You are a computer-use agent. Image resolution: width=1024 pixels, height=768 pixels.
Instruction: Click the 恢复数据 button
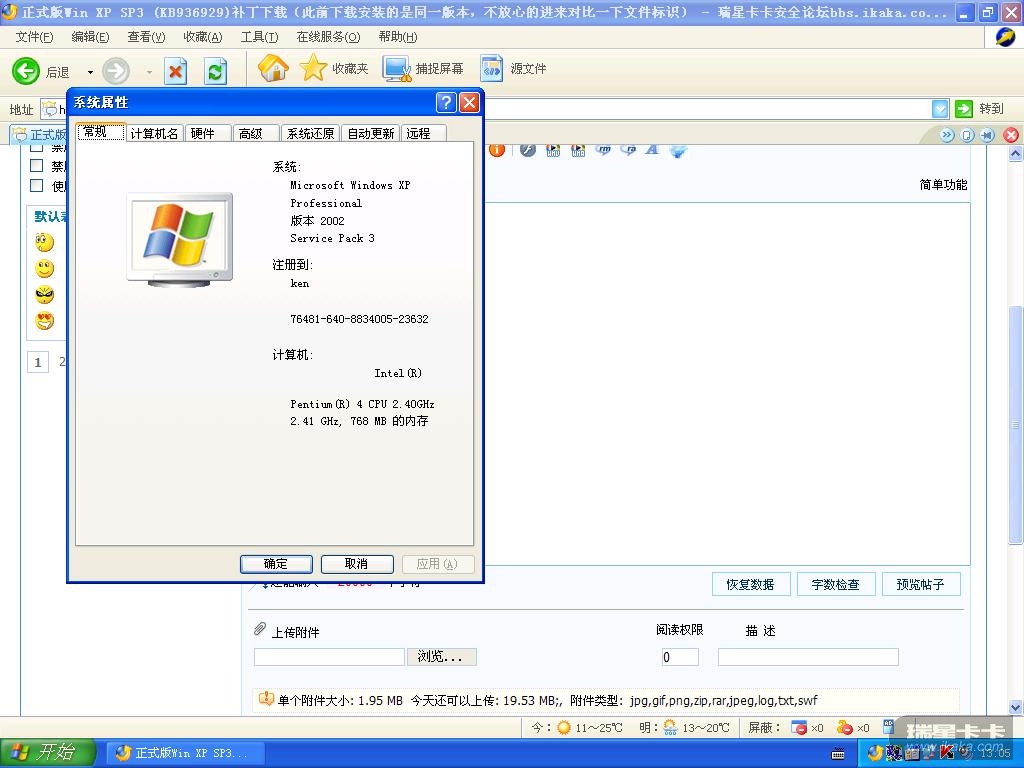[750, 584]
